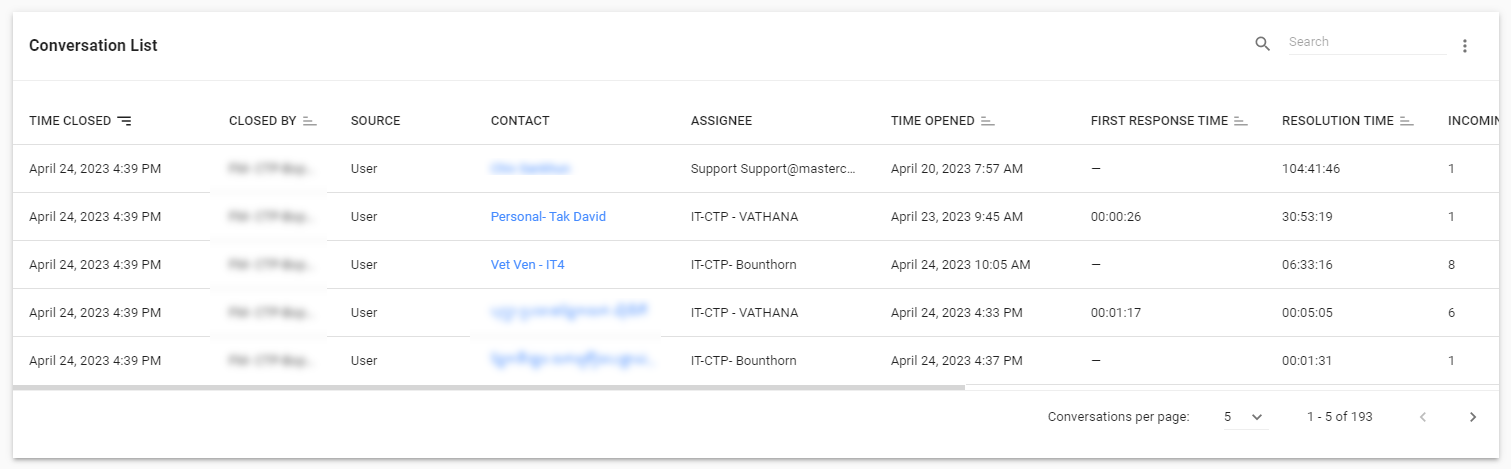Click the search magnifier icon
Screen dimensions: 1511x469
coord(1262,44)
